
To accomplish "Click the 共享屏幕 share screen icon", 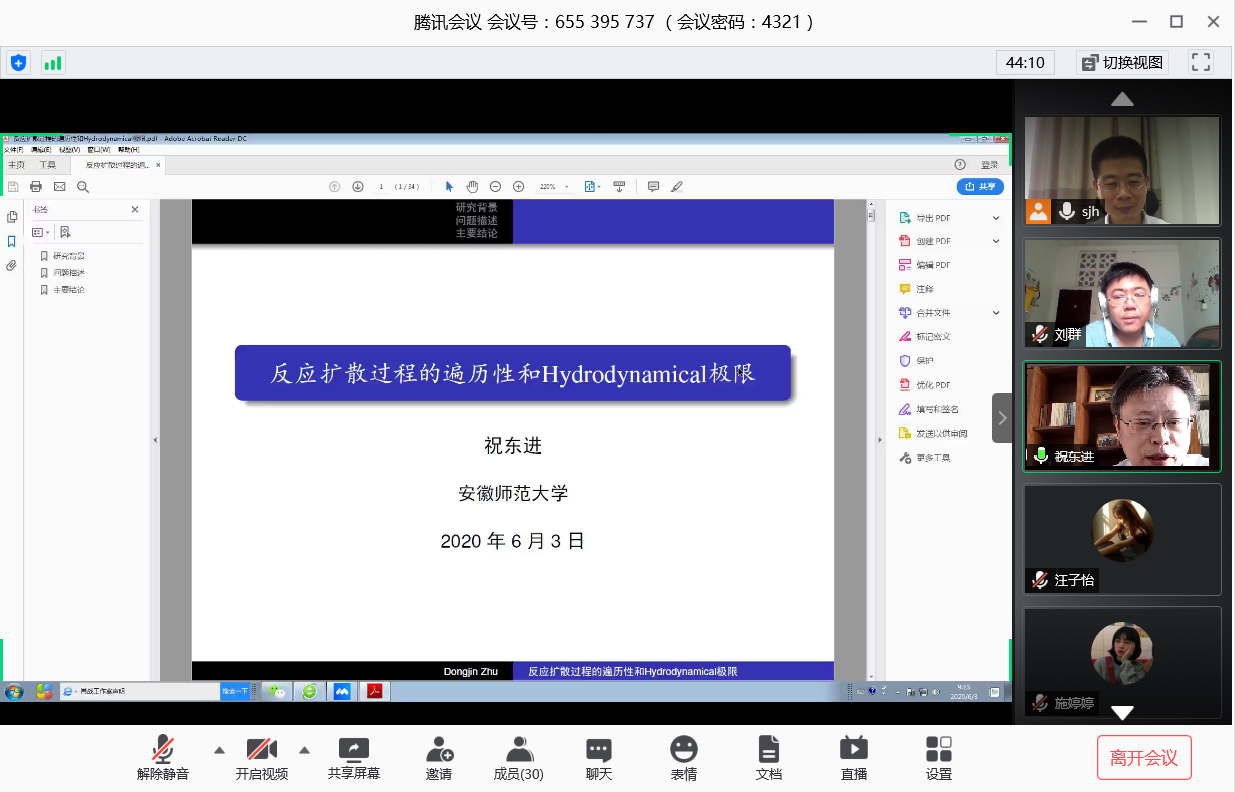I will click(353, 750).
